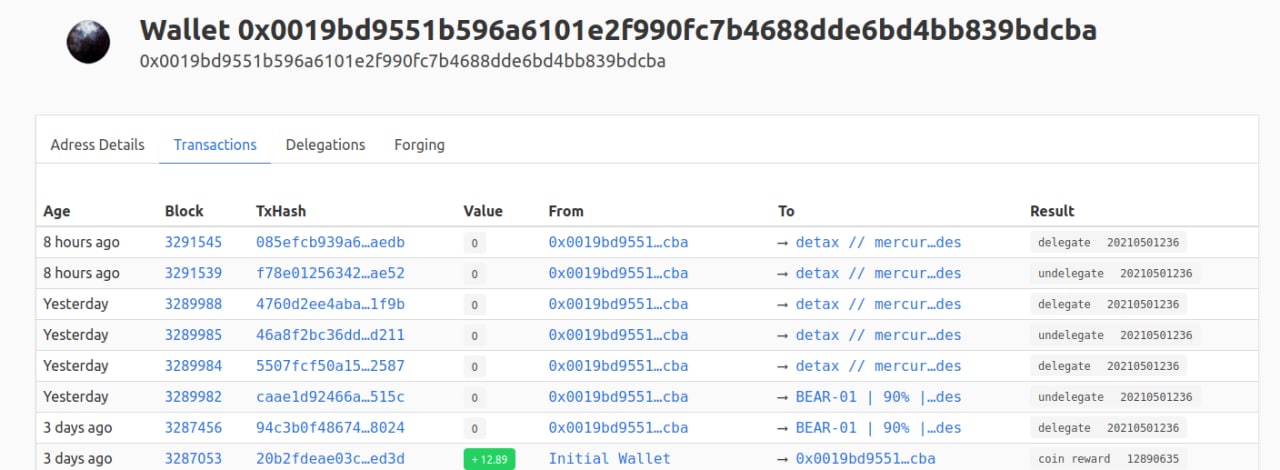1280x470 pixels.
Task: Click the coin reward result badge
Action: [x=1074, y=459]
